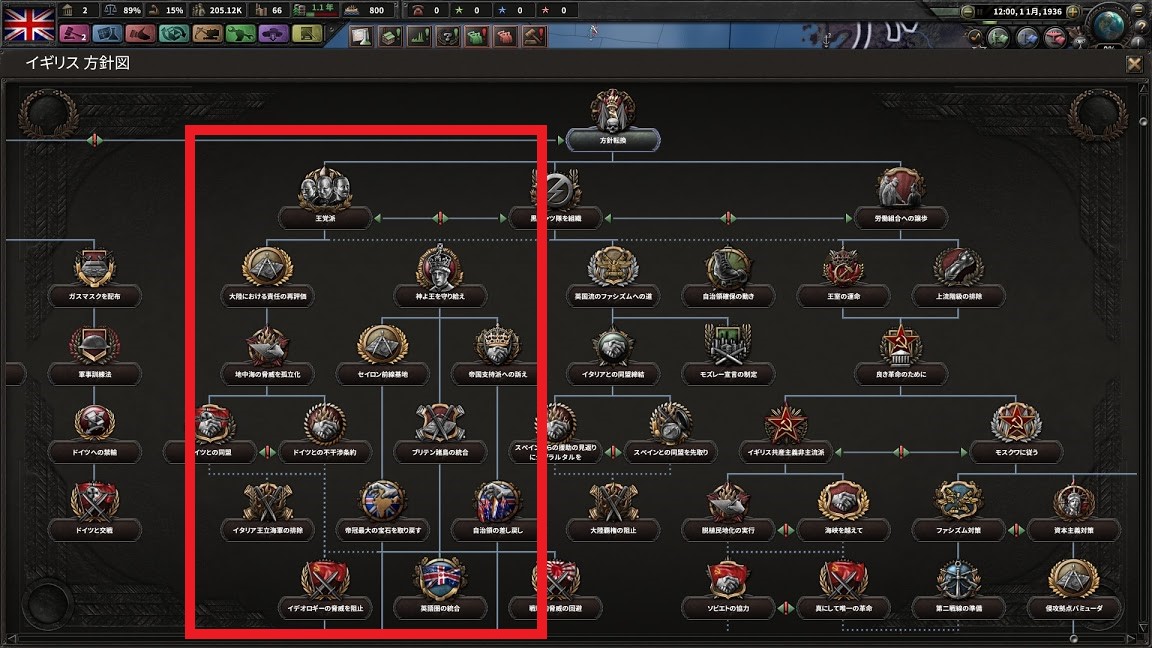Open the trade button with green arrows
Screen dimensions: 1152x648
174,34
